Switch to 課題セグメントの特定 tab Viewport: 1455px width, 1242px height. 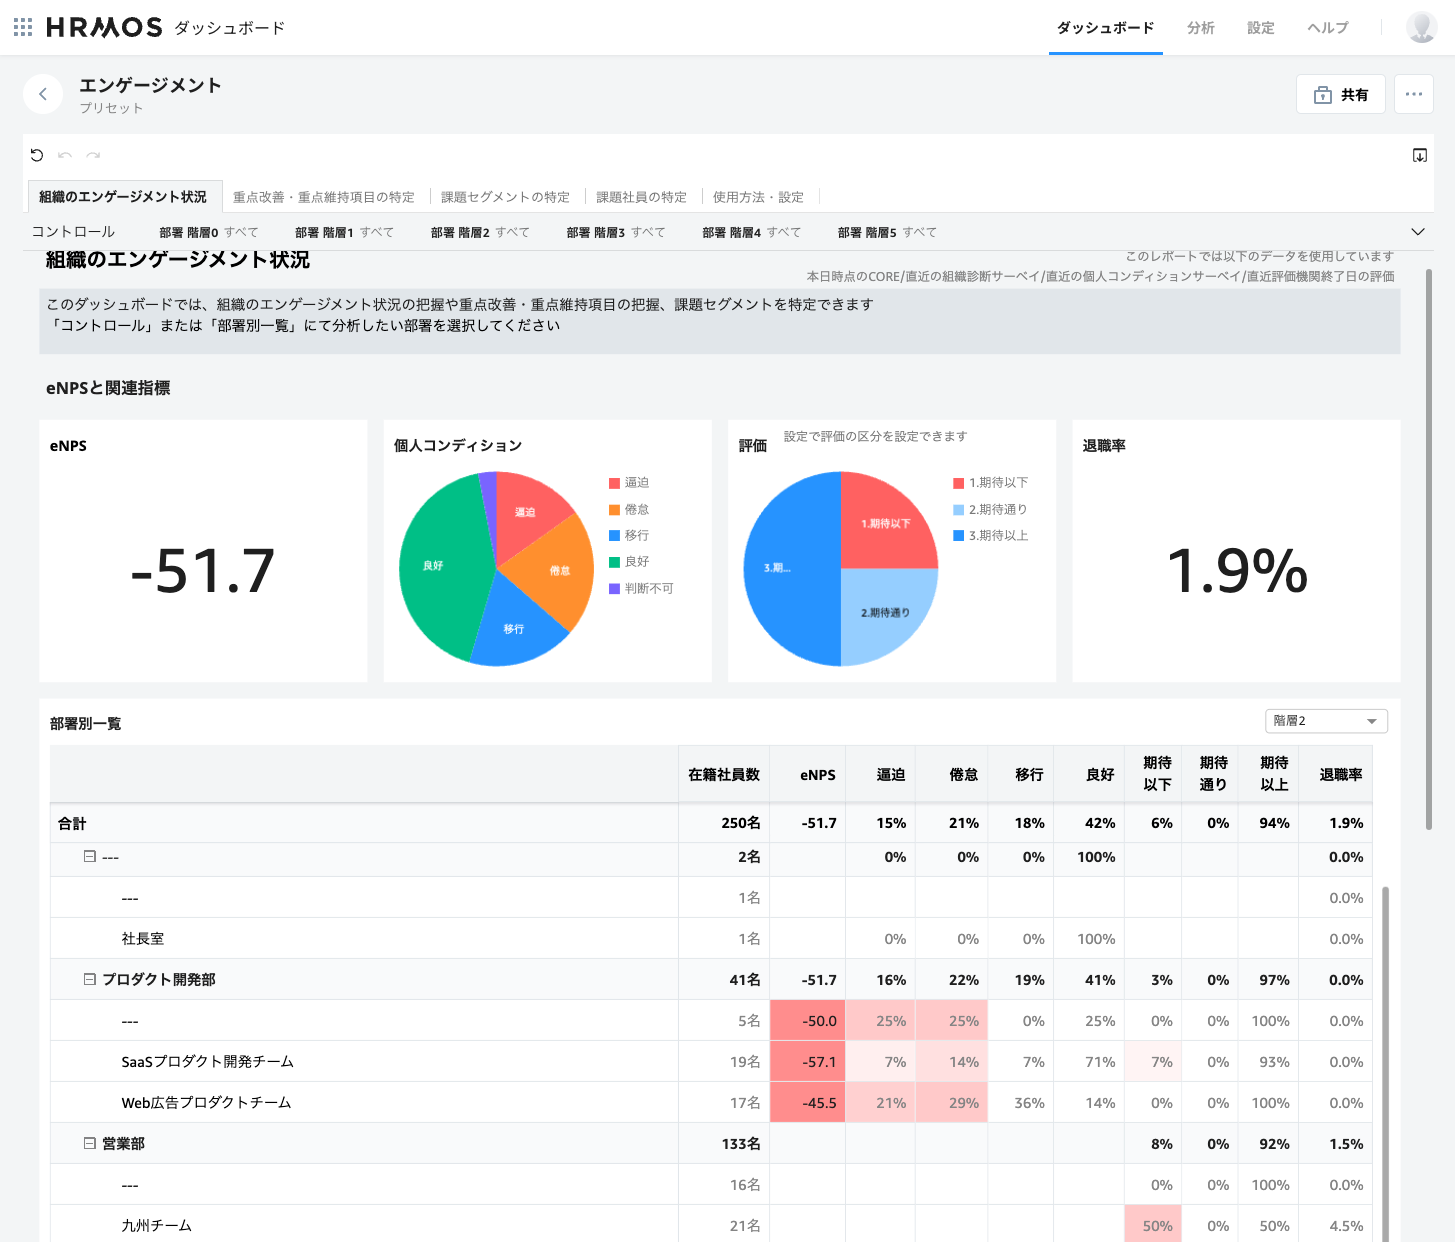tap(505, 197)
